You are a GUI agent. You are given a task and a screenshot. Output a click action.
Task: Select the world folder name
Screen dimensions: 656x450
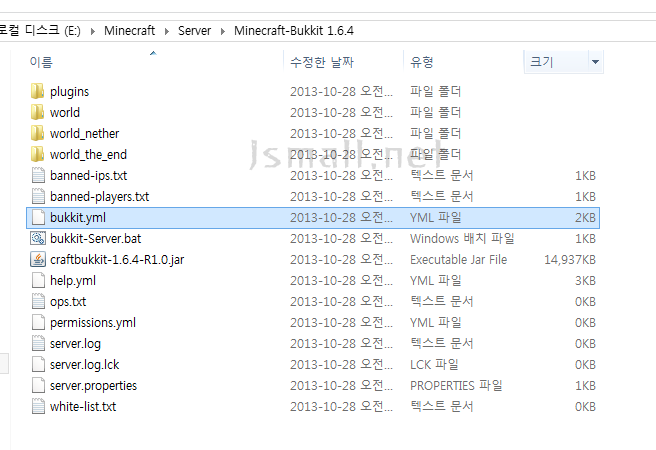(x=65, y=112)
